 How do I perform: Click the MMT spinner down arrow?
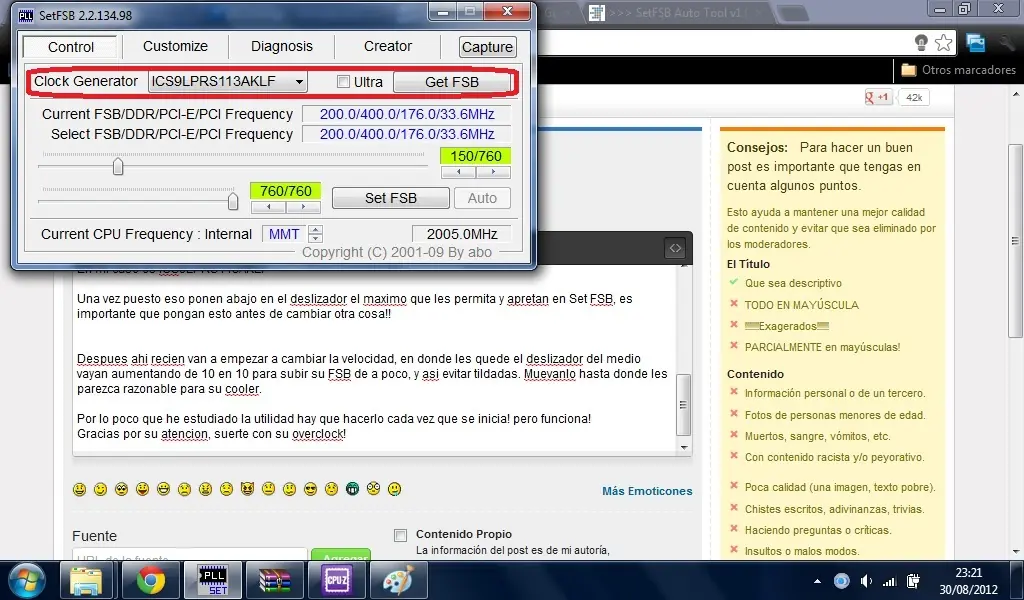(x=315, y=238)
